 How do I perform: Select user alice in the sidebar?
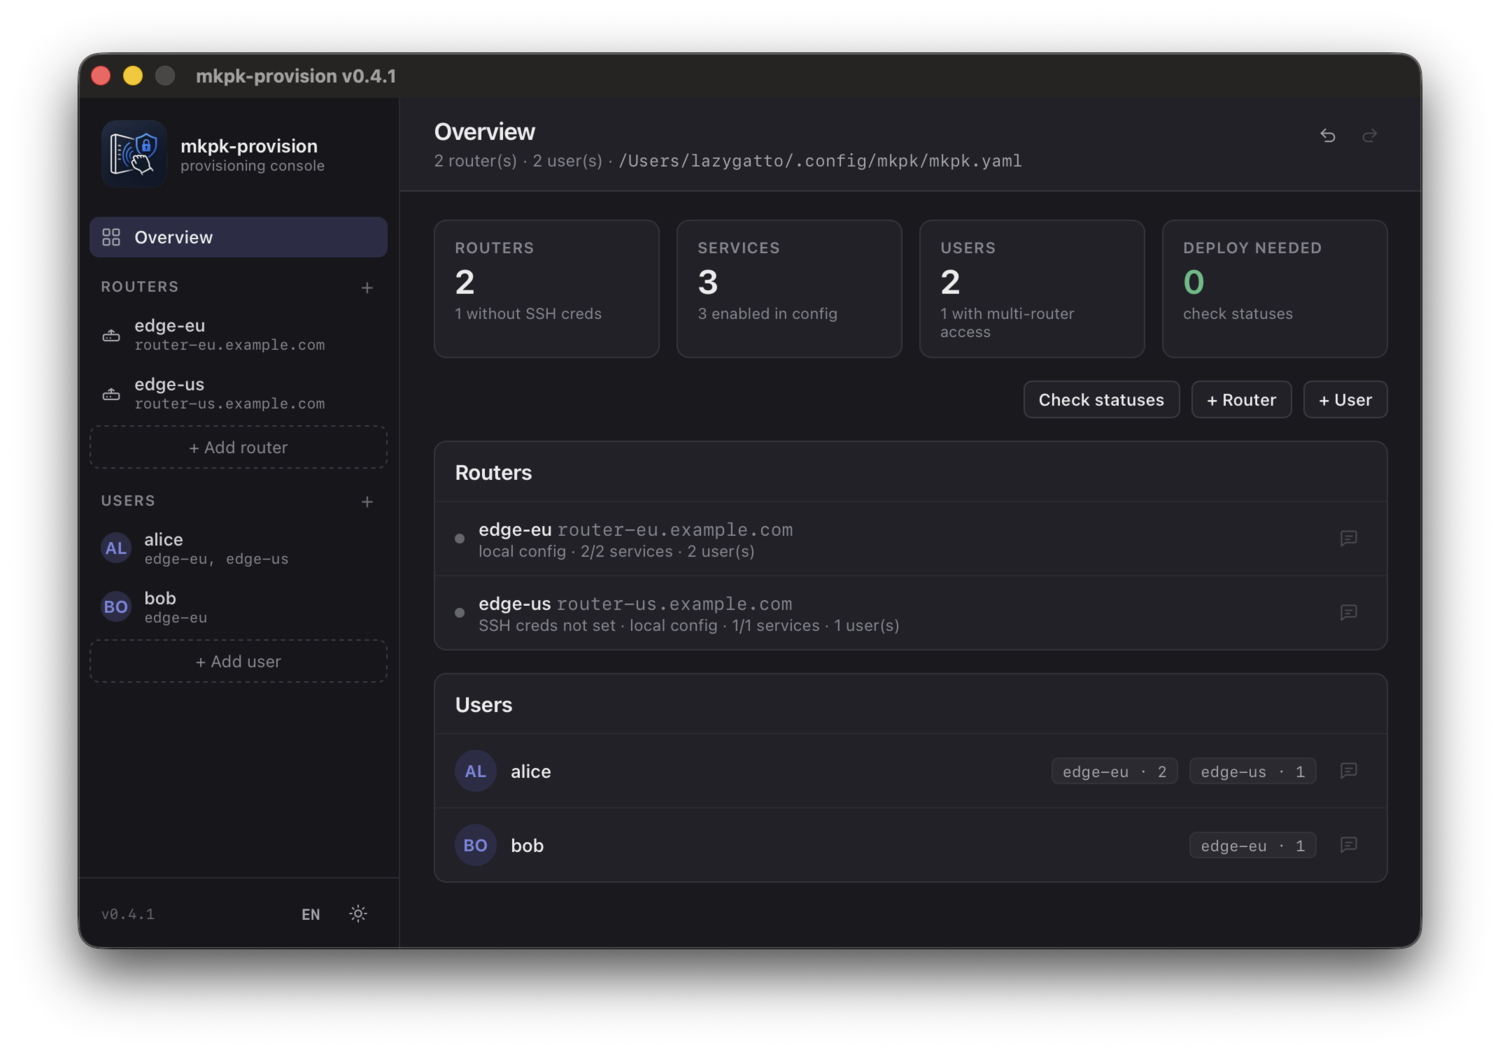(238, 548)
